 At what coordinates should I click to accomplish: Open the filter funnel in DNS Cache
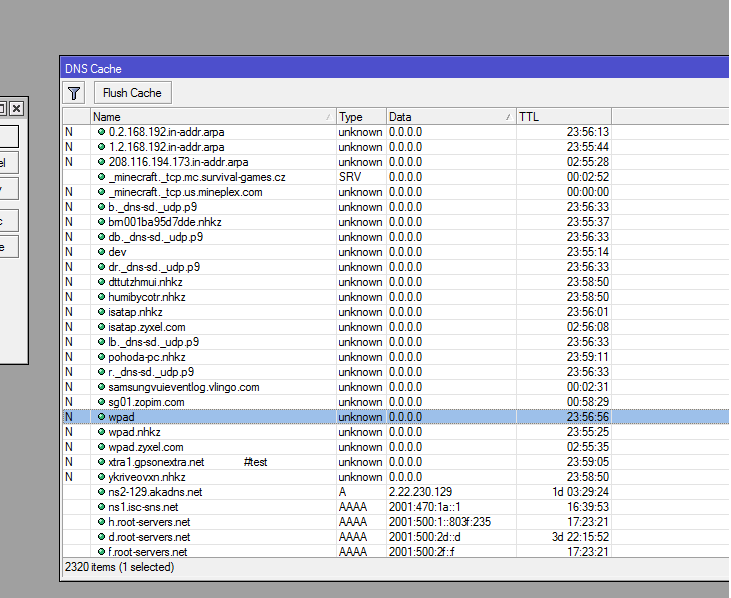pyautogui.click(x=74, y=93)
